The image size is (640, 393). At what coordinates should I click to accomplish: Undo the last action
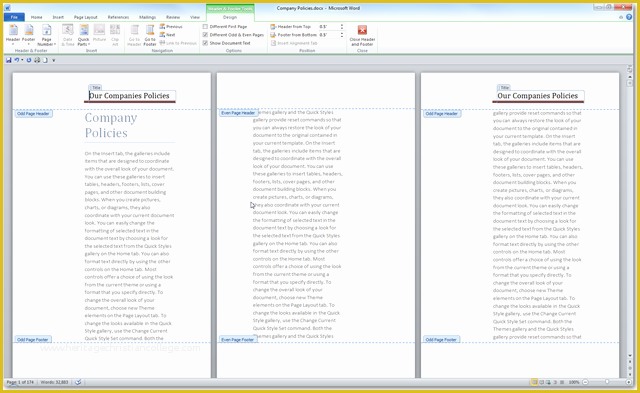pos(17,60)
